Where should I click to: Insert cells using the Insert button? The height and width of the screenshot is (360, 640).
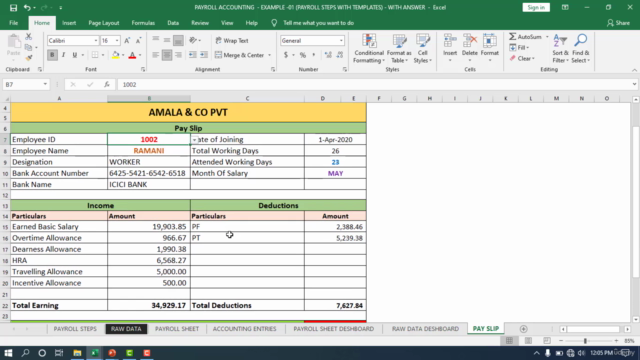[450, 49]
